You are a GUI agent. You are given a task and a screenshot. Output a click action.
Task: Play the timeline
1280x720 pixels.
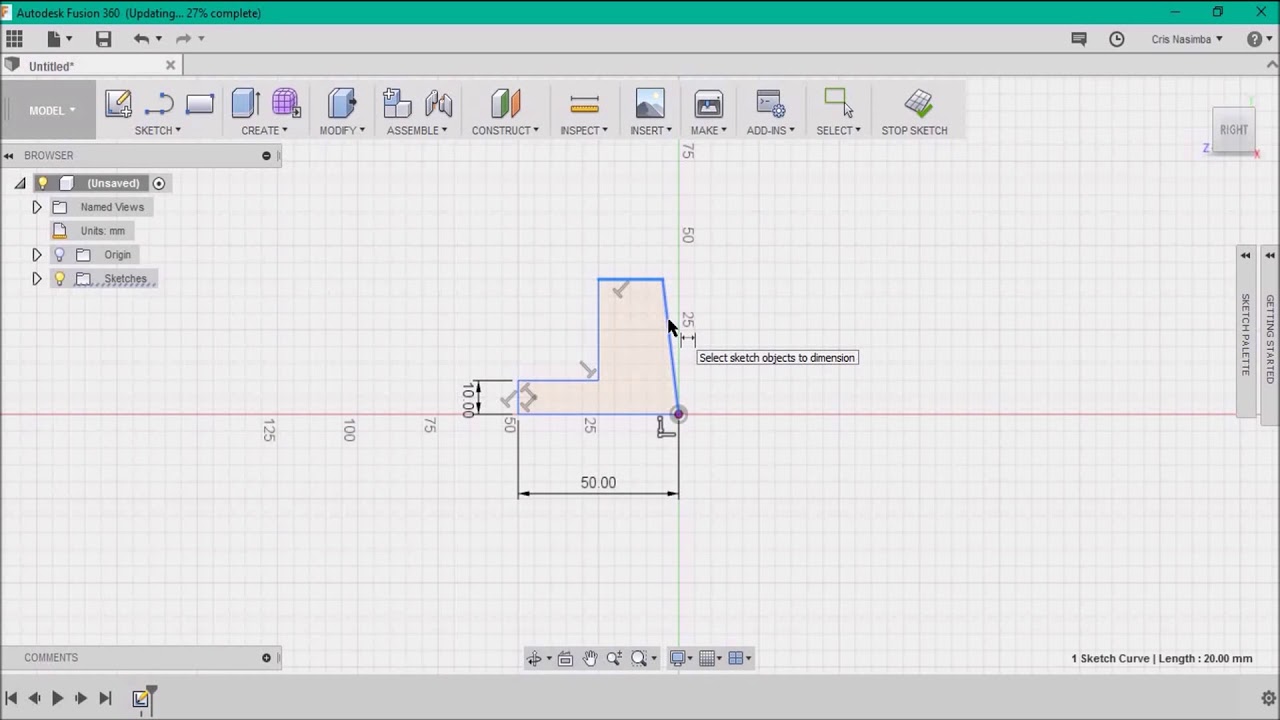[57, 698]
